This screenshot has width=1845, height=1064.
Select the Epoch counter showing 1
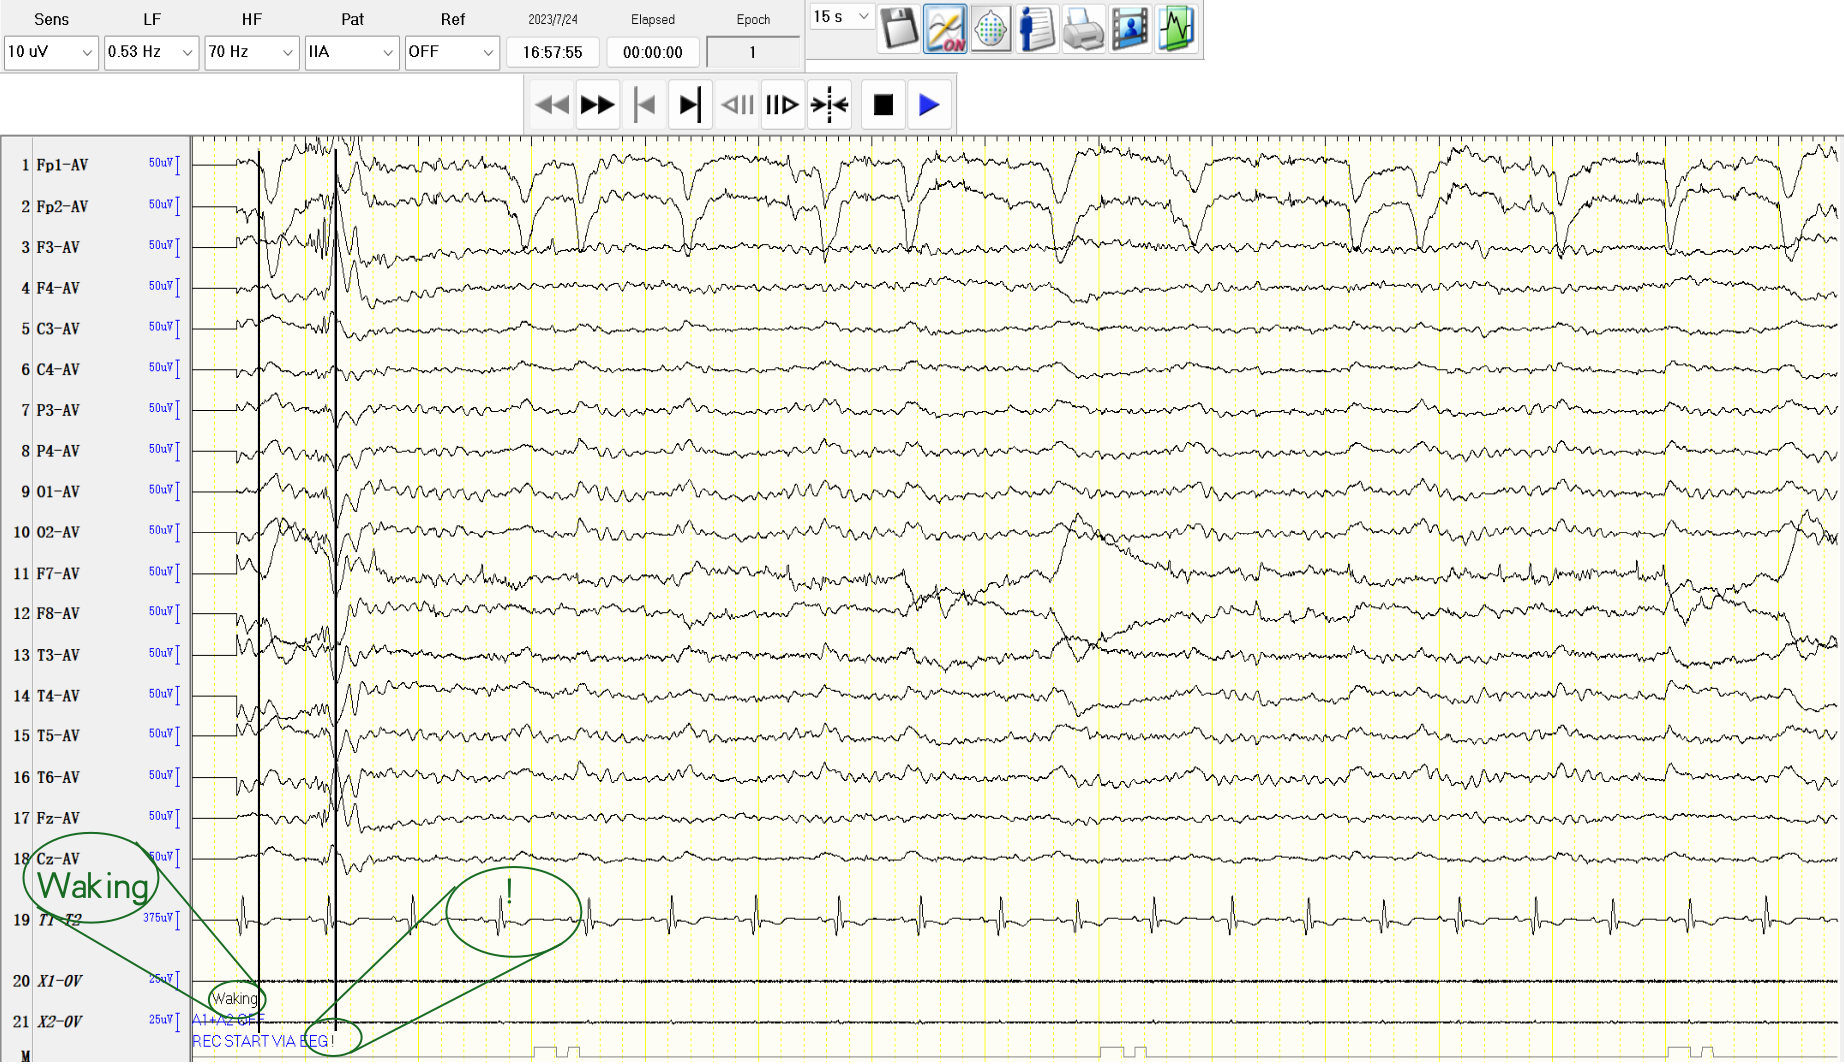click(753, 52)
